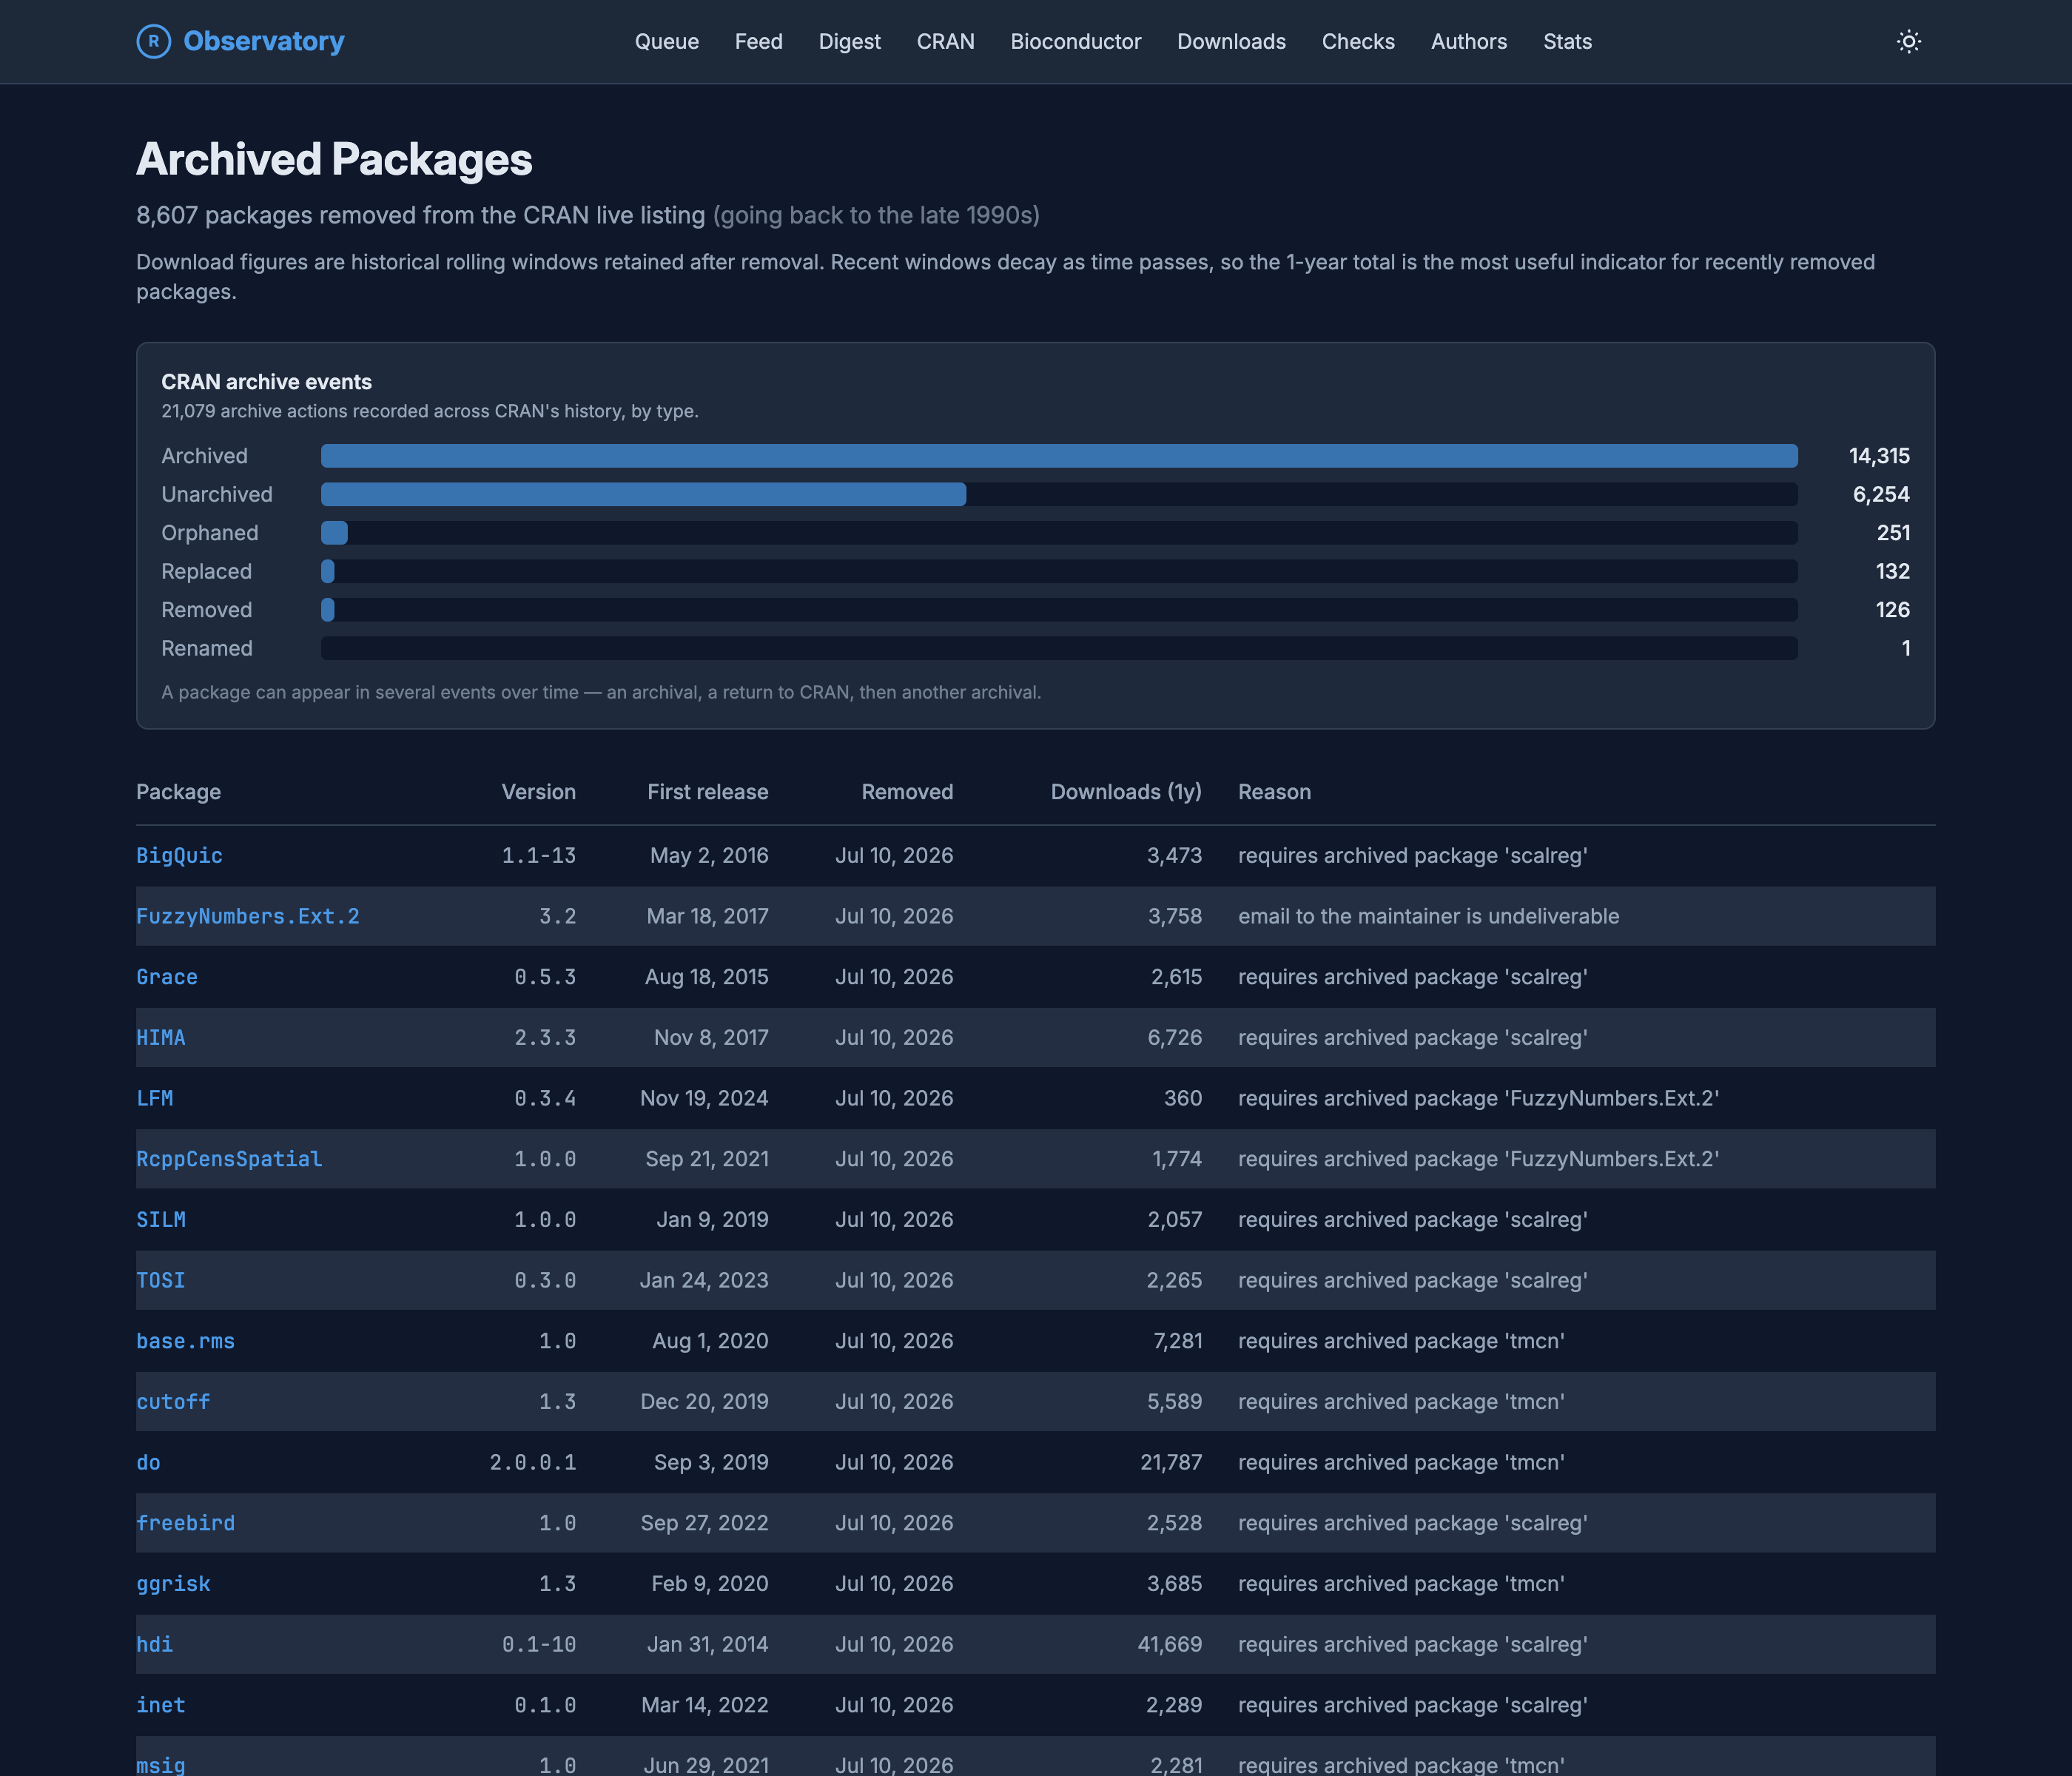Screen dimensions: 2072x1776
Task: Click hdi's first release Jan 31, 2014
Action: [707, 1644]
